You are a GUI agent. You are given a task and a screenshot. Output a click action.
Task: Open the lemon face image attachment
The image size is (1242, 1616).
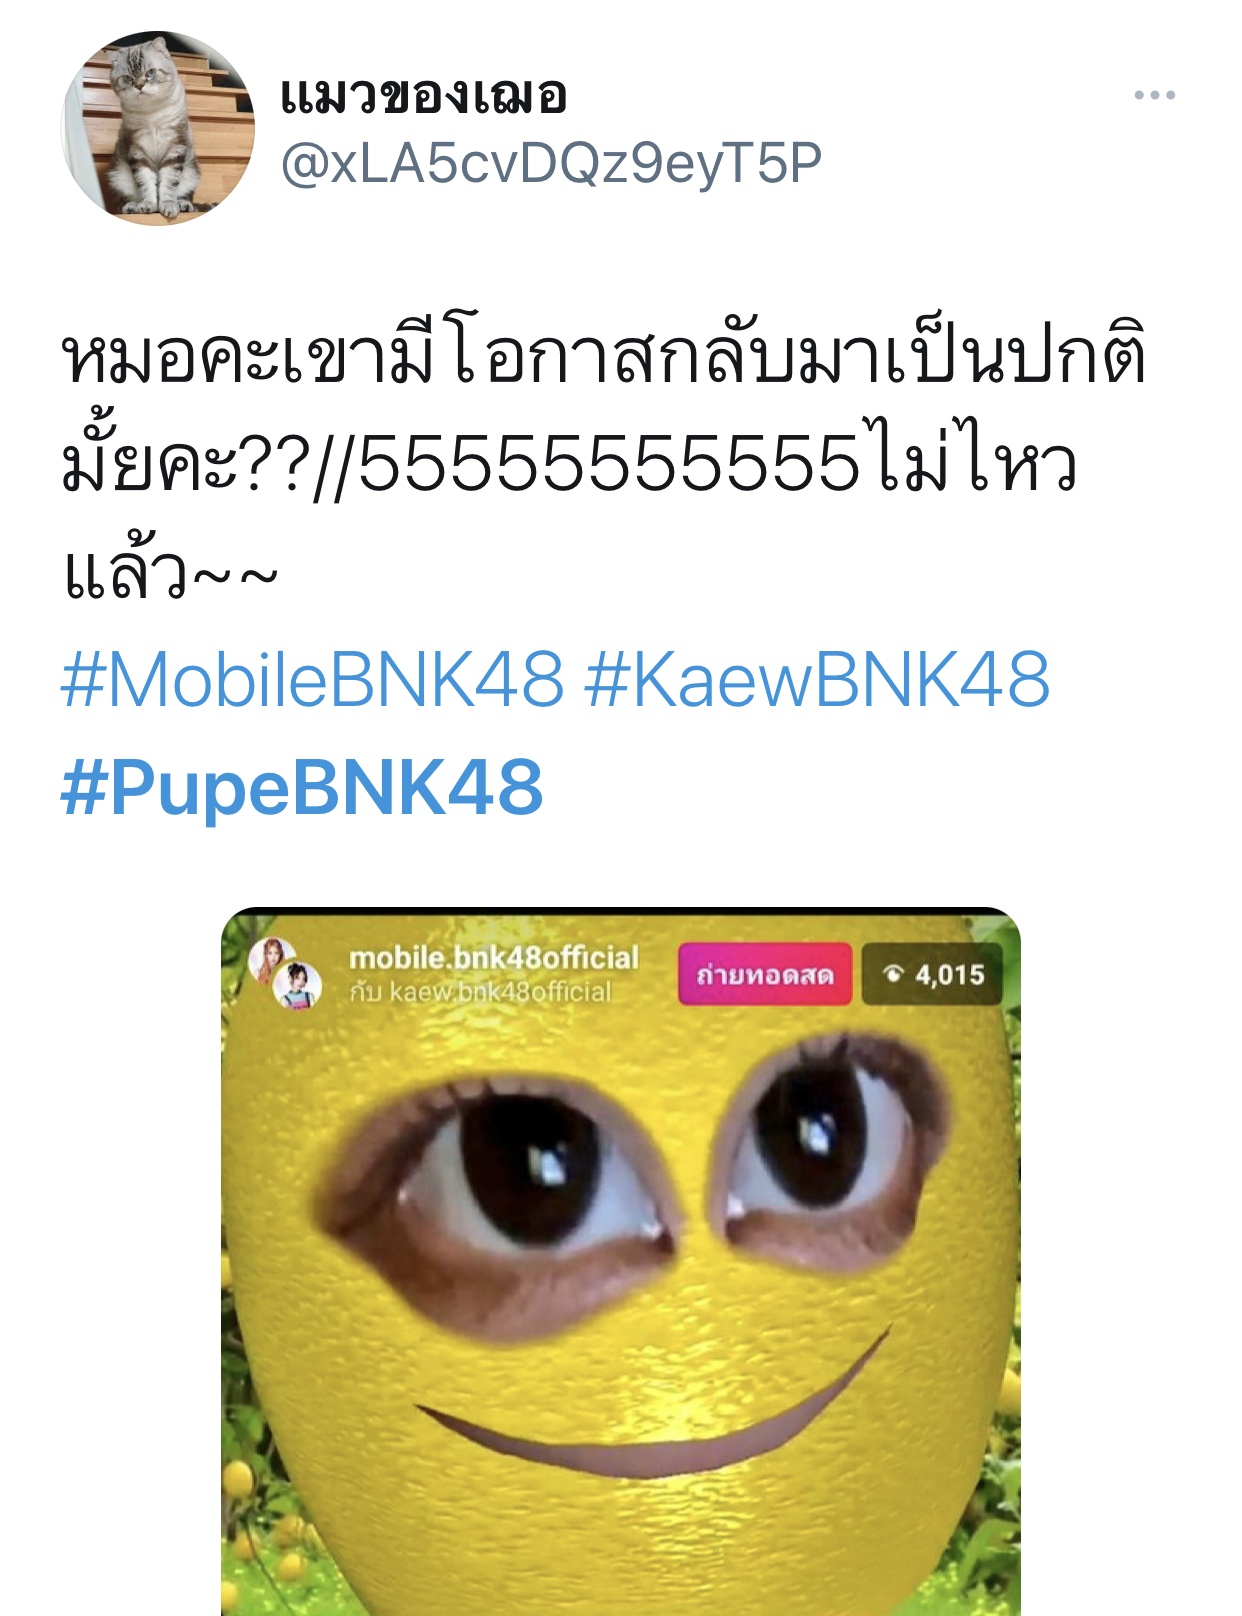coord(621,1262)
